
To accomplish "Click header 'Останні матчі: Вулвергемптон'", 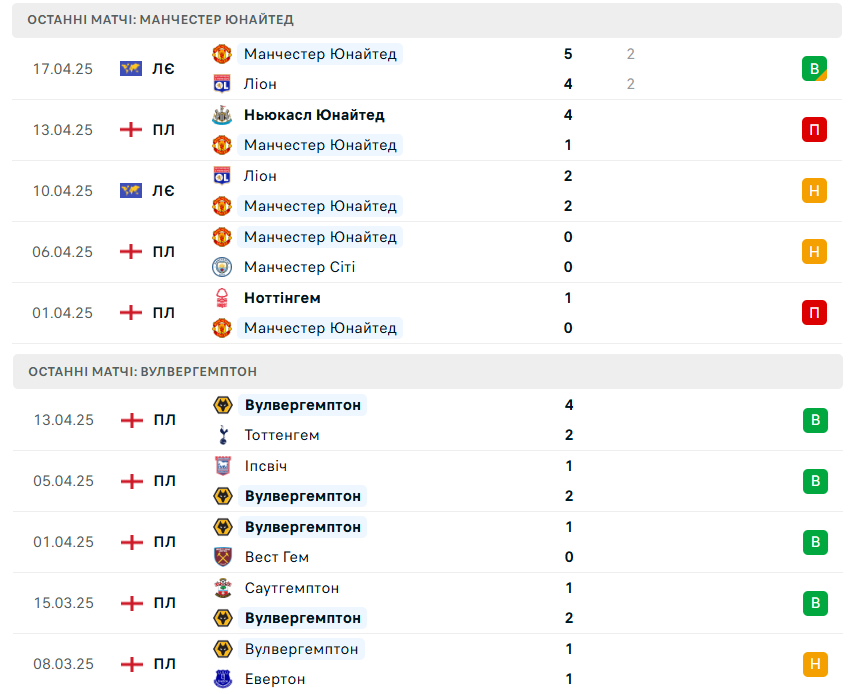I will (x=143, y=371).
